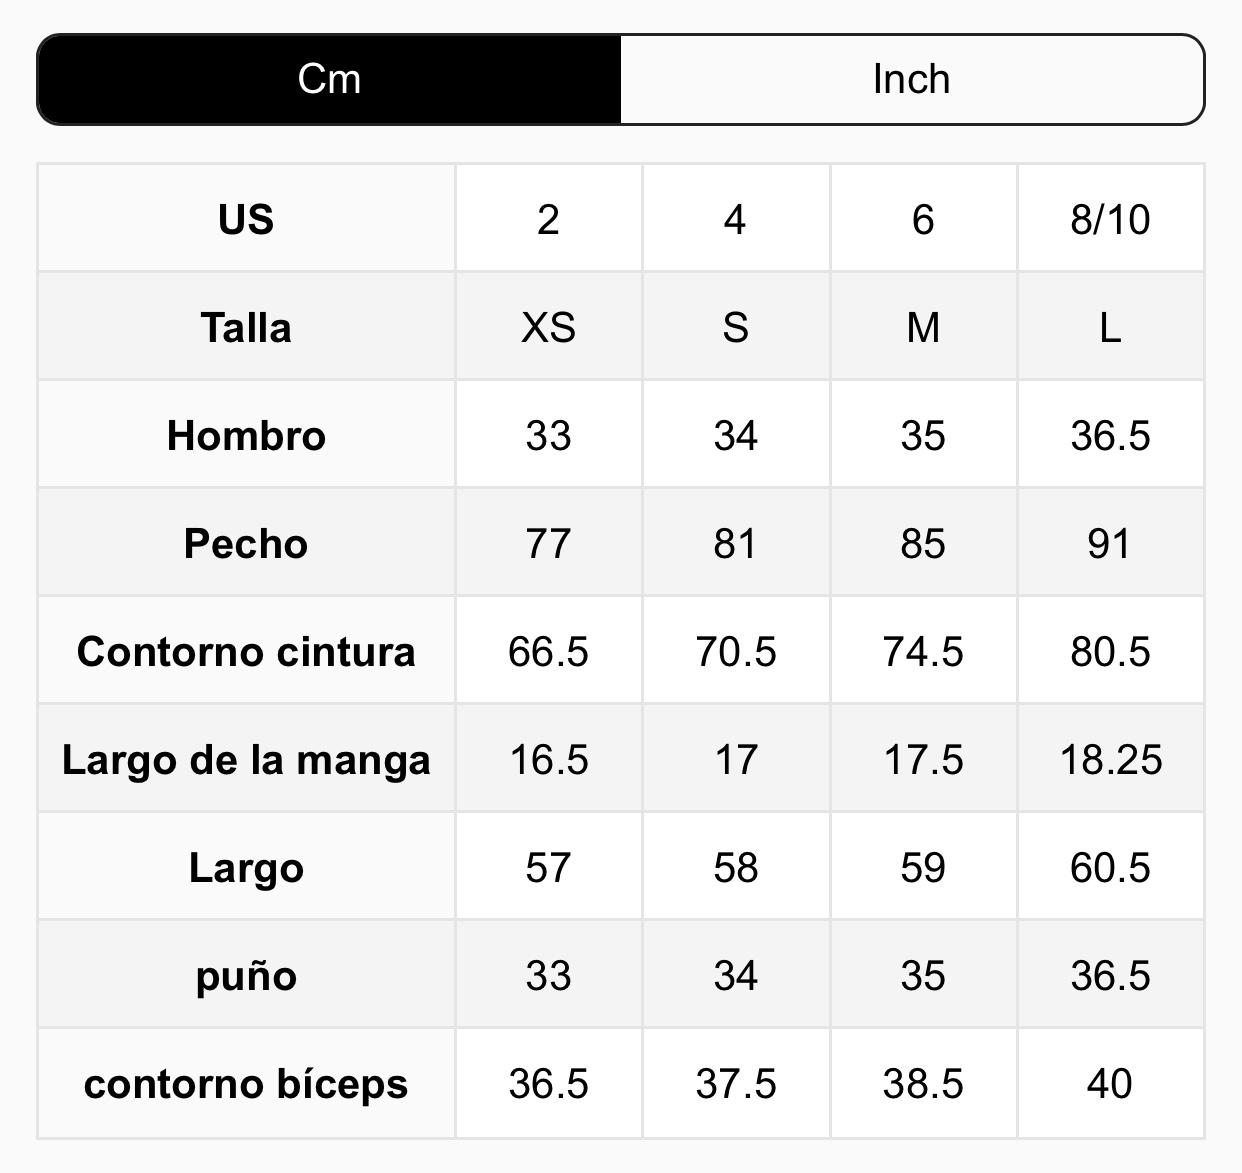1242x1173 pixels.
Task: Click the M size cell
Action: pyautogui.click(x=922, y=327)
